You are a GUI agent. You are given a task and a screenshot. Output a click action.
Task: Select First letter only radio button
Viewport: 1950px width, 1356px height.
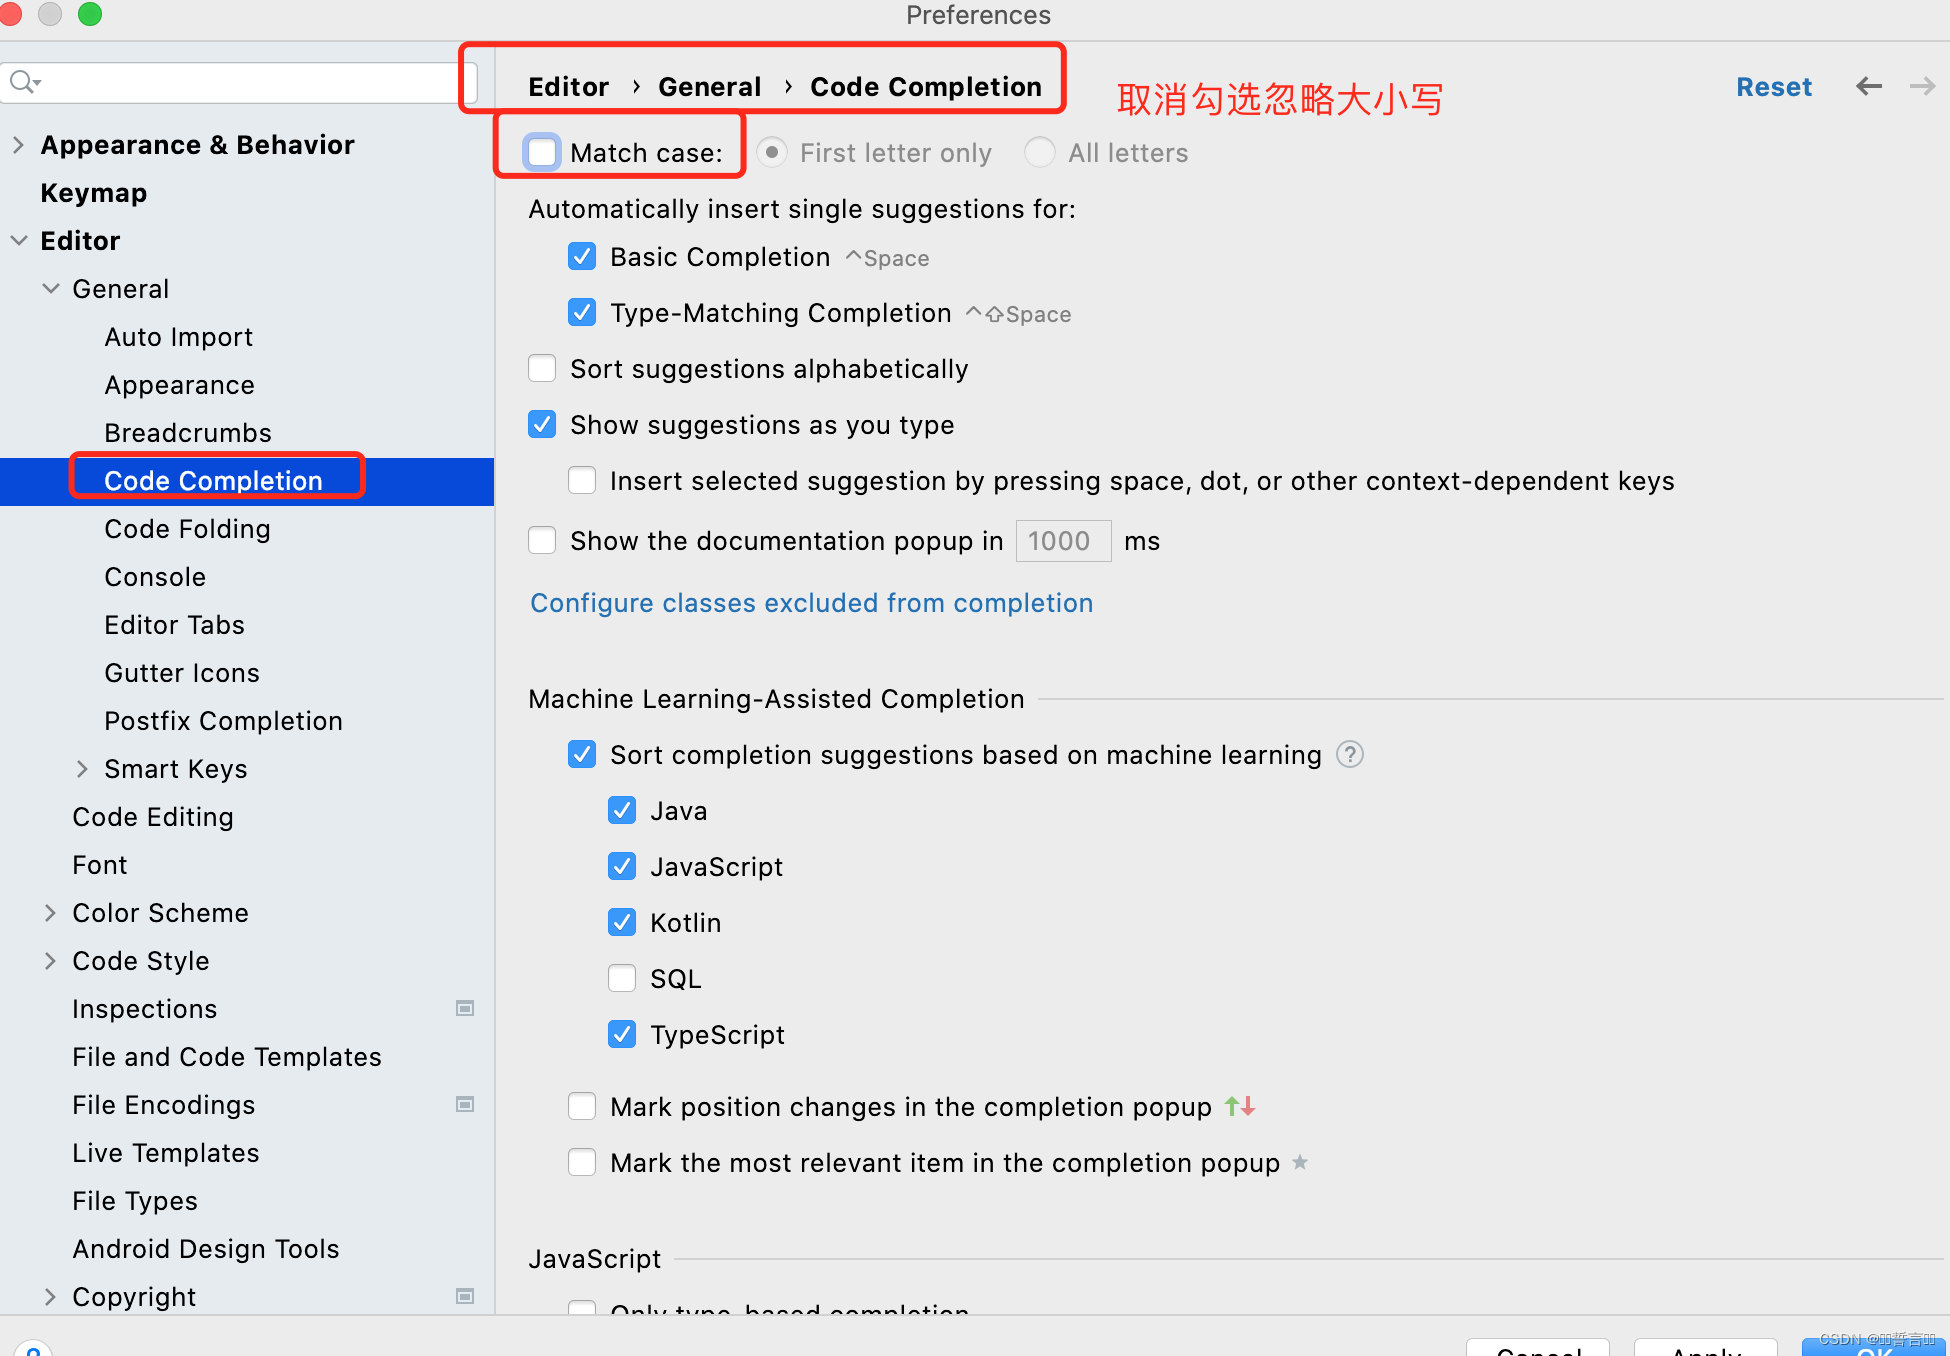click(769, 151)
